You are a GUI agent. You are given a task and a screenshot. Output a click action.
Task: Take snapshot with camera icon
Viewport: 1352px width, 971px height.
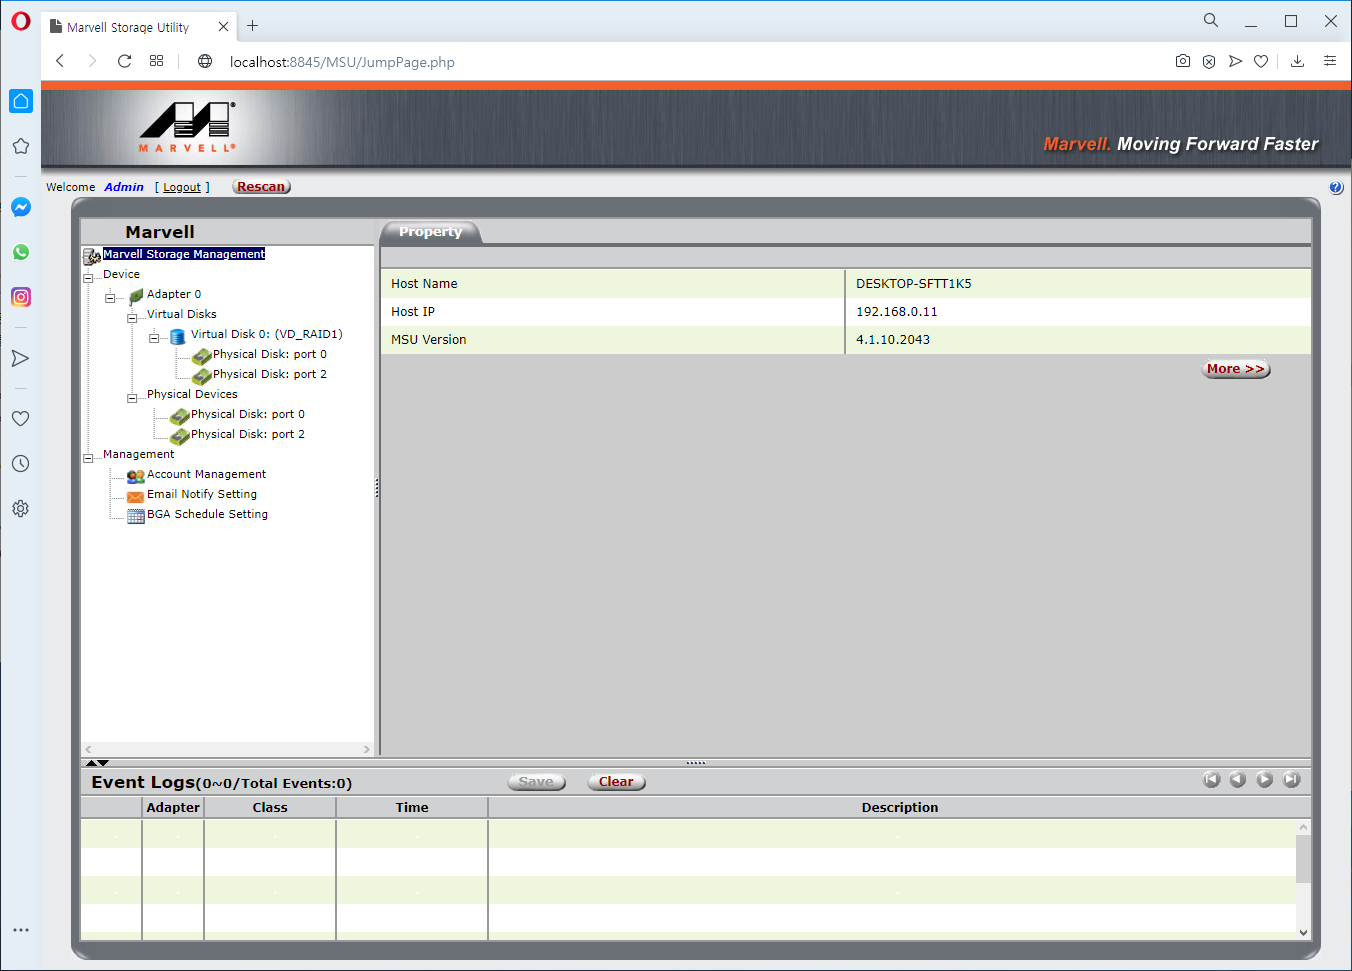click(1183, 61)
